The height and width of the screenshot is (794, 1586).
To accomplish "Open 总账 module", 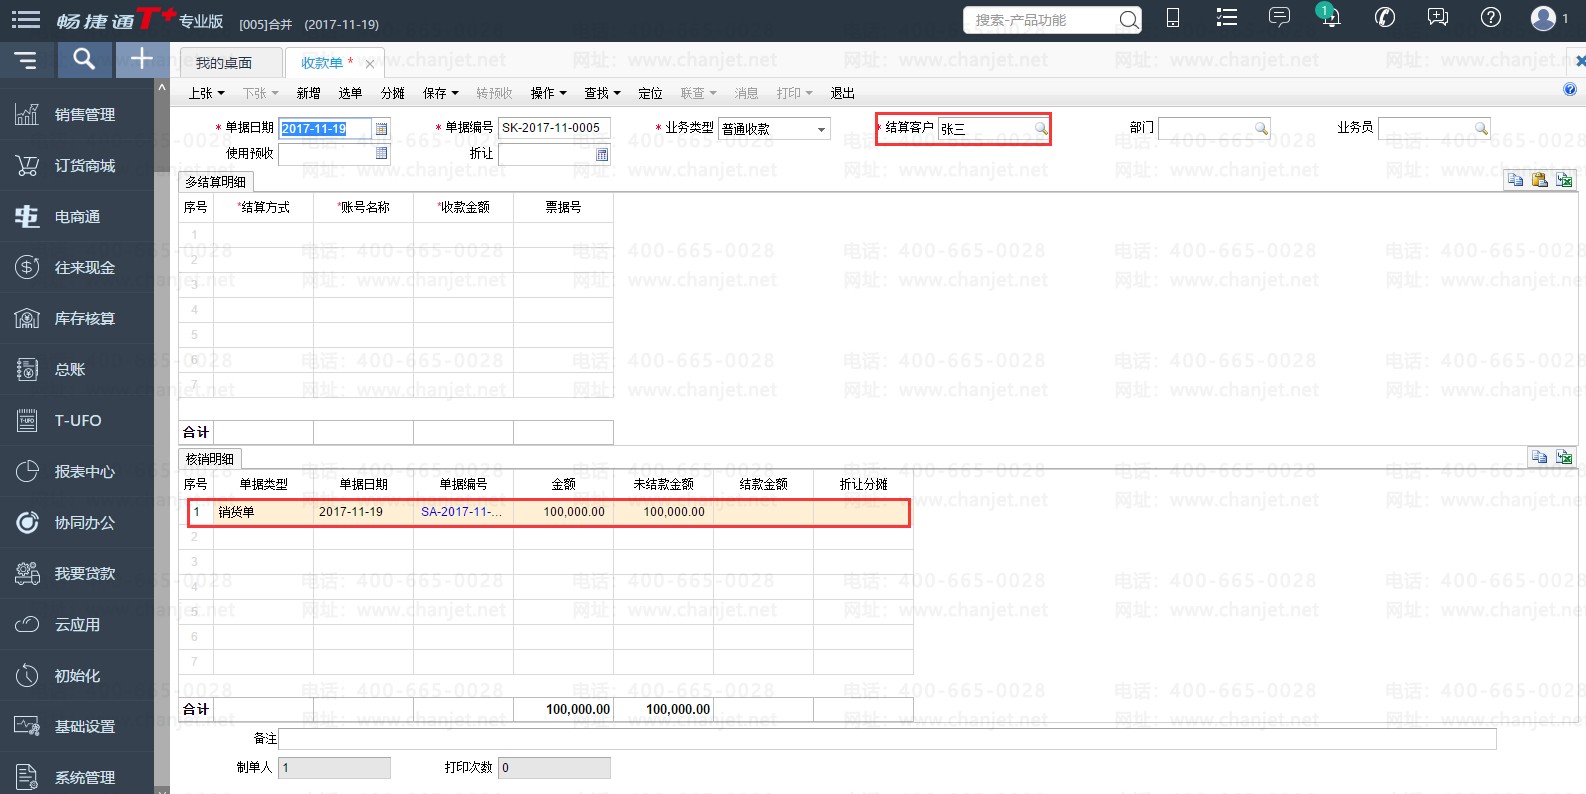I will pyautogui.click(x=77, y=370).
